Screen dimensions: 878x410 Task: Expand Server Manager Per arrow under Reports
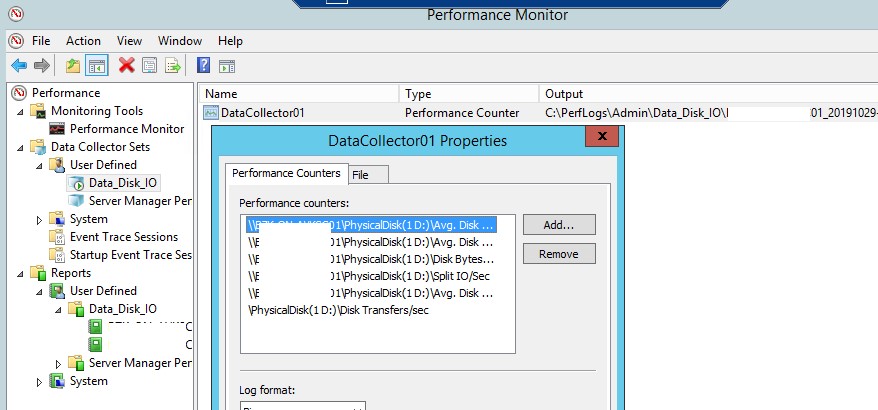[58, 364]
